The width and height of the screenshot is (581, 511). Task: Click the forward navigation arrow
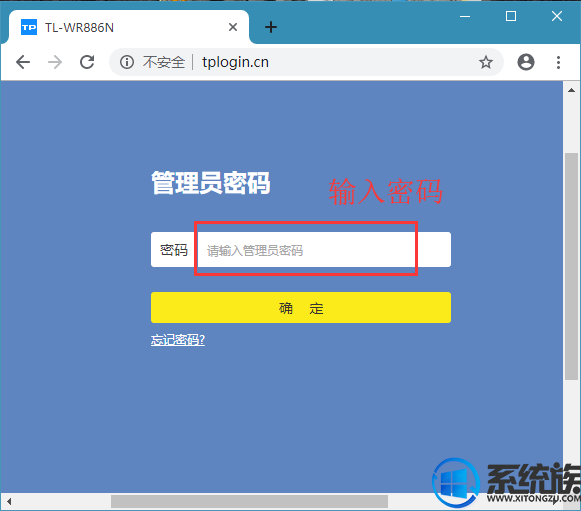click(x=55, y=62)
